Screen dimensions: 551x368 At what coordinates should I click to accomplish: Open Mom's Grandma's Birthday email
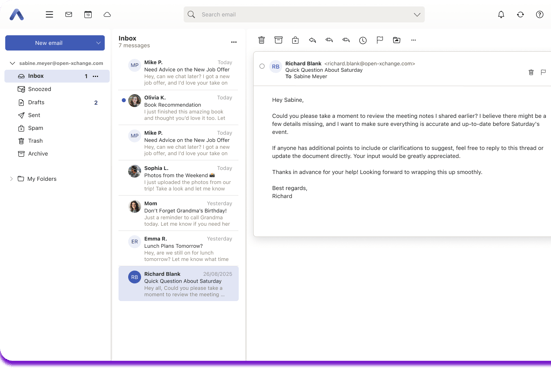(x=179, y=213)
